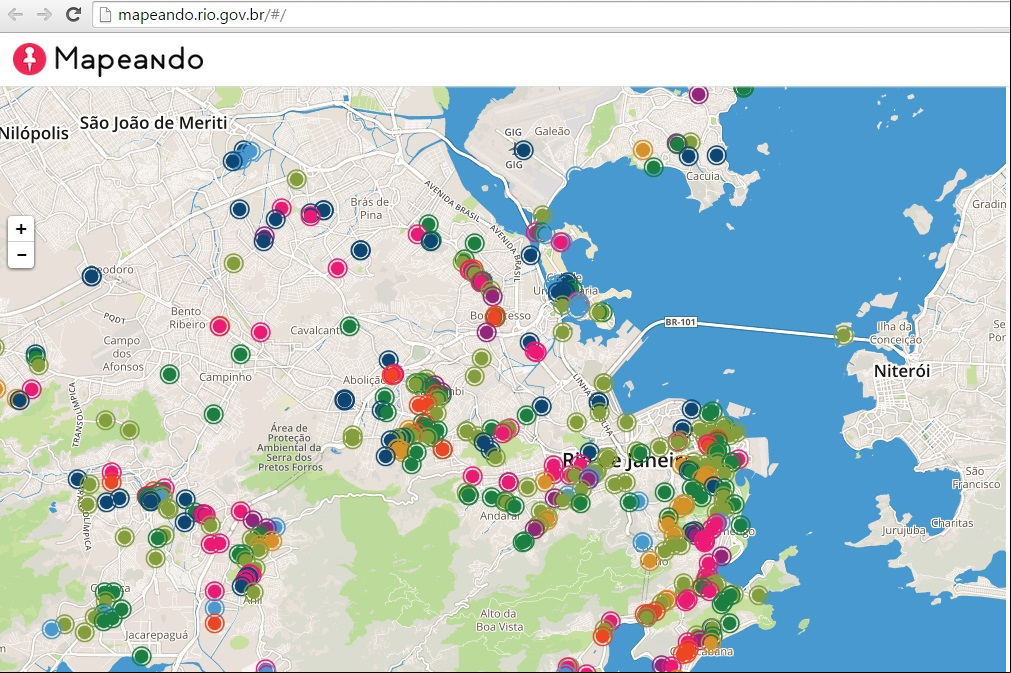Click the Ilha da Conceição label

coord(896,333)
